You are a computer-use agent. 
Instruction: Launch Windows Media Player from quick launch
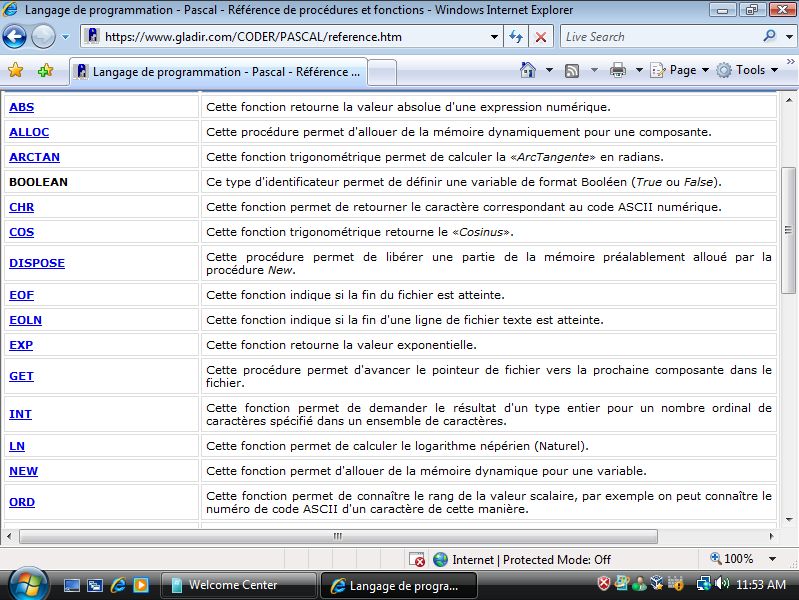point(141,585)
